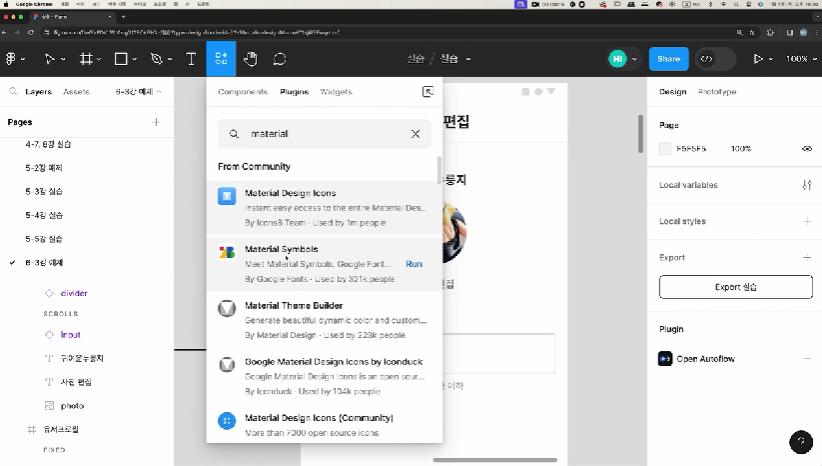
Task: Open the Assets tab
Action: tap(76, 92)
